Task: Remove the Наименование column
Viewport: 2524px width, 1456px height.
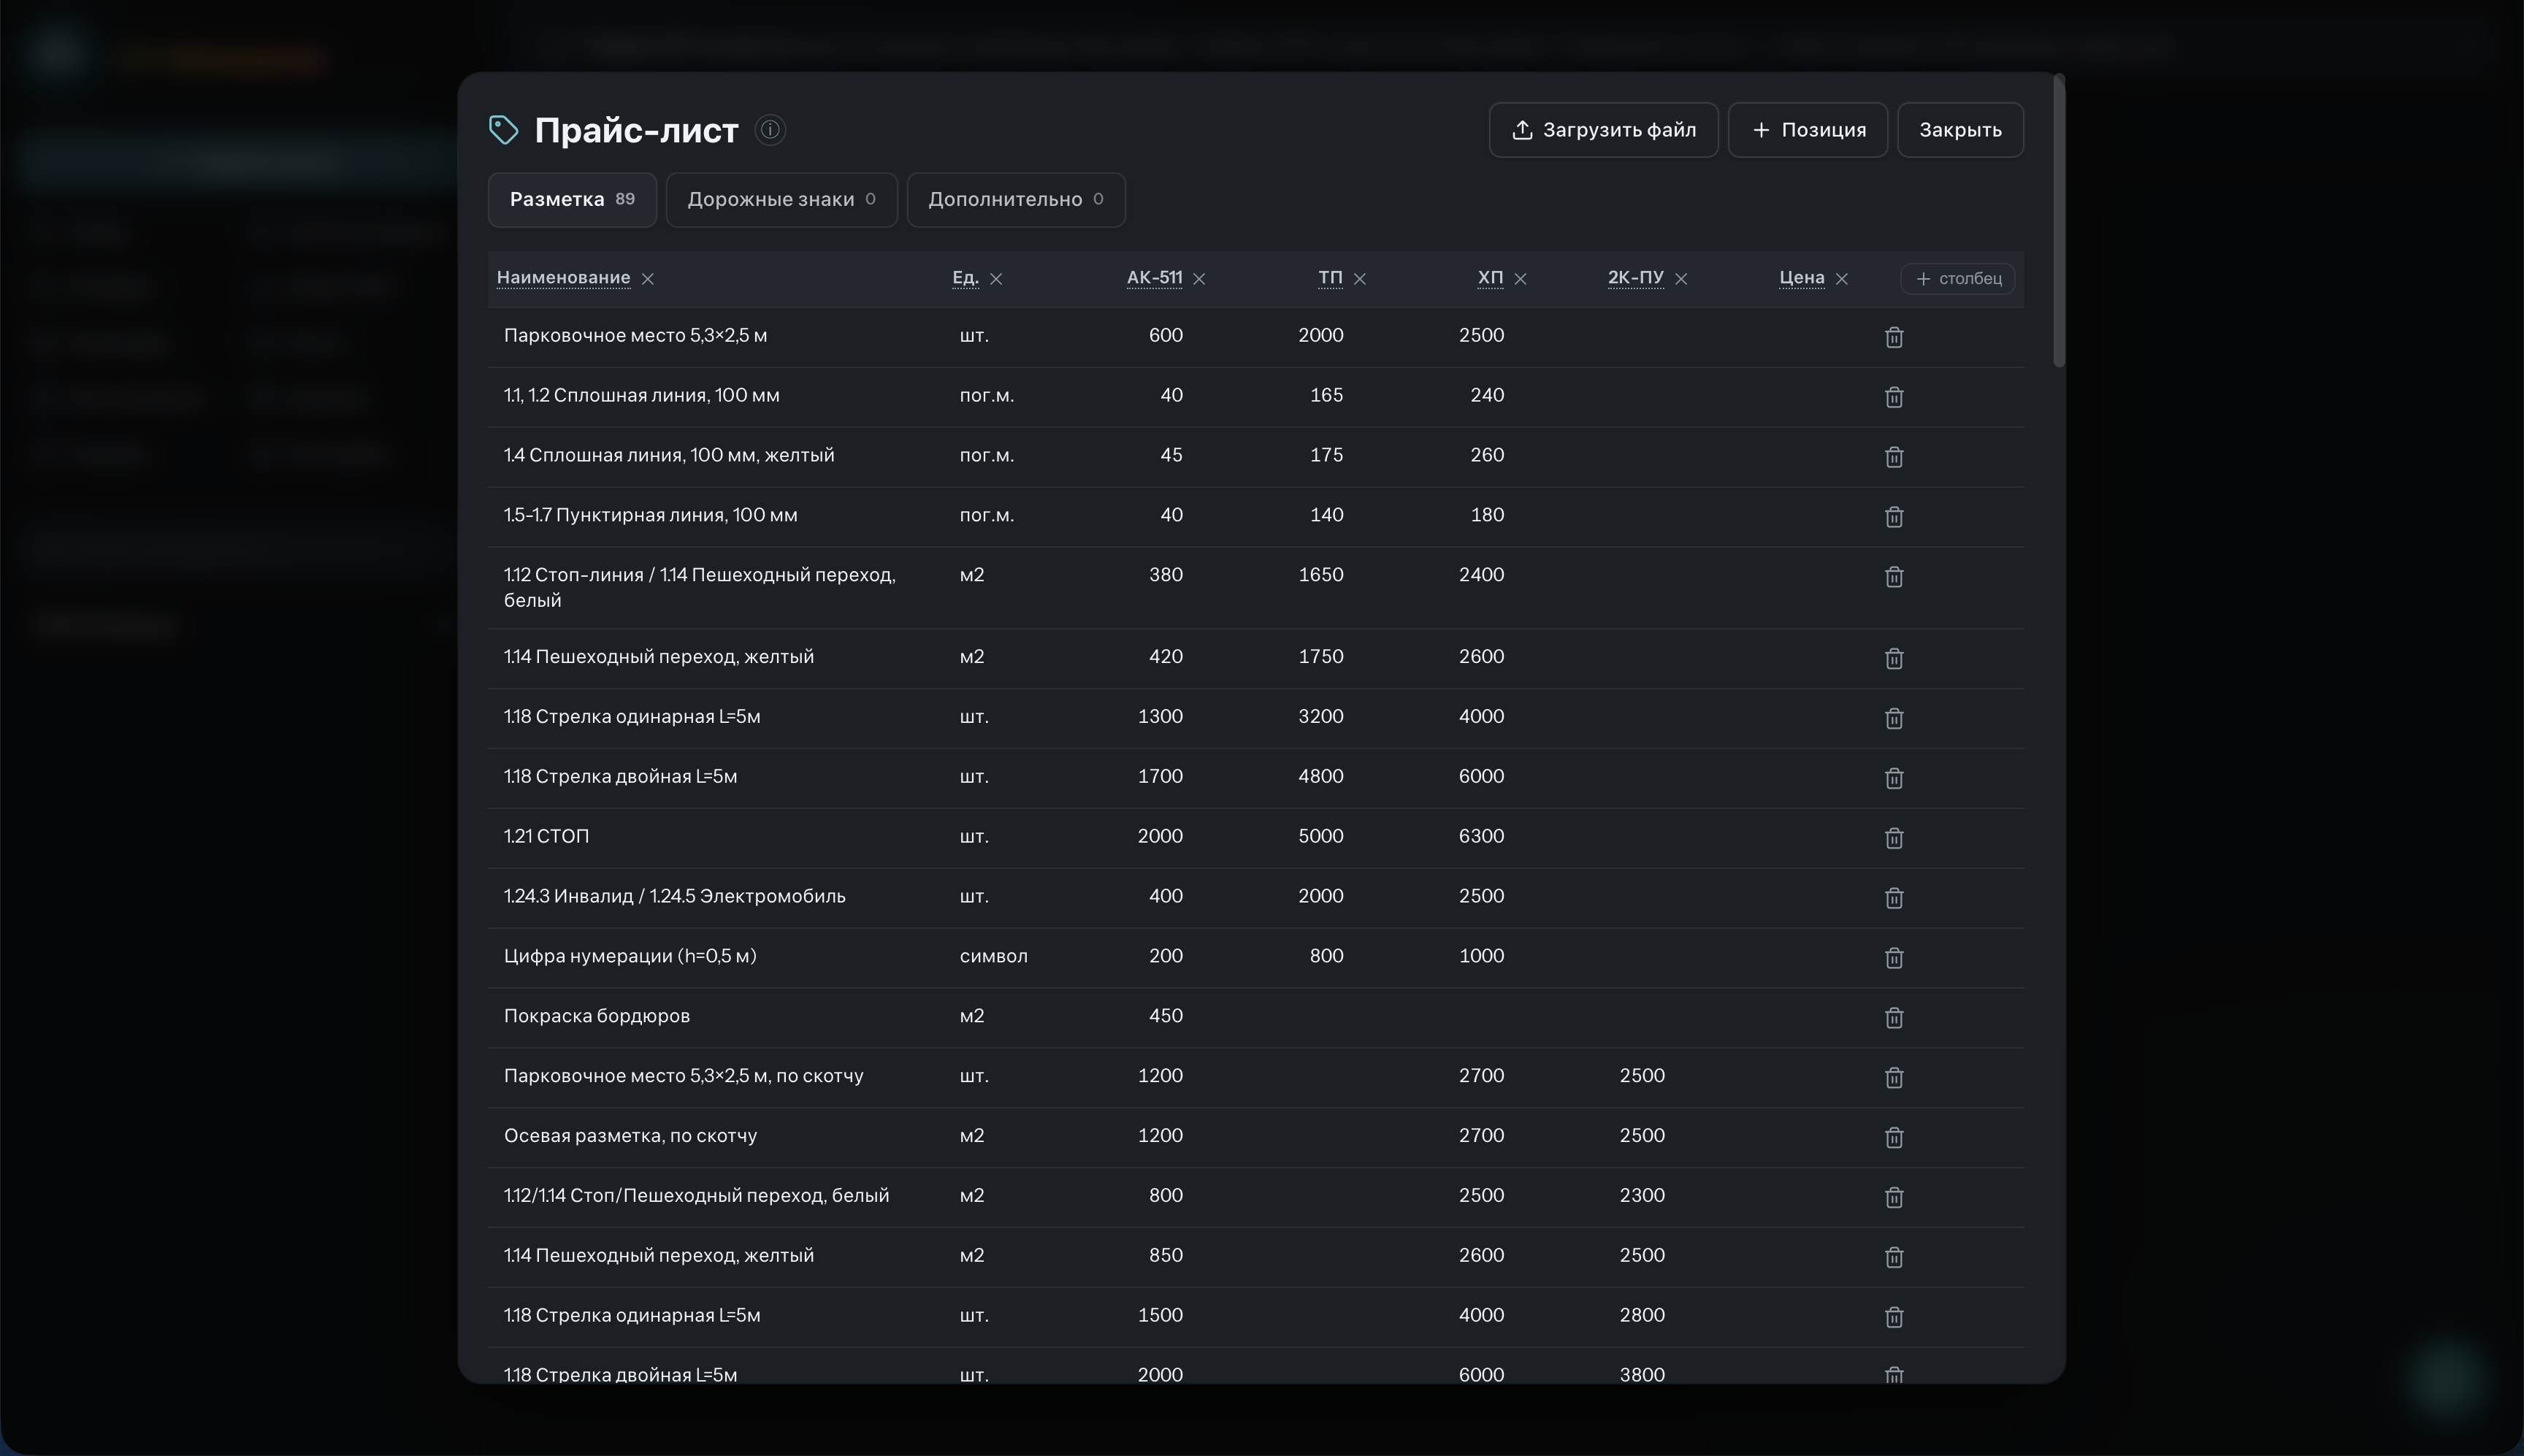Action: [x=648, y=279]
